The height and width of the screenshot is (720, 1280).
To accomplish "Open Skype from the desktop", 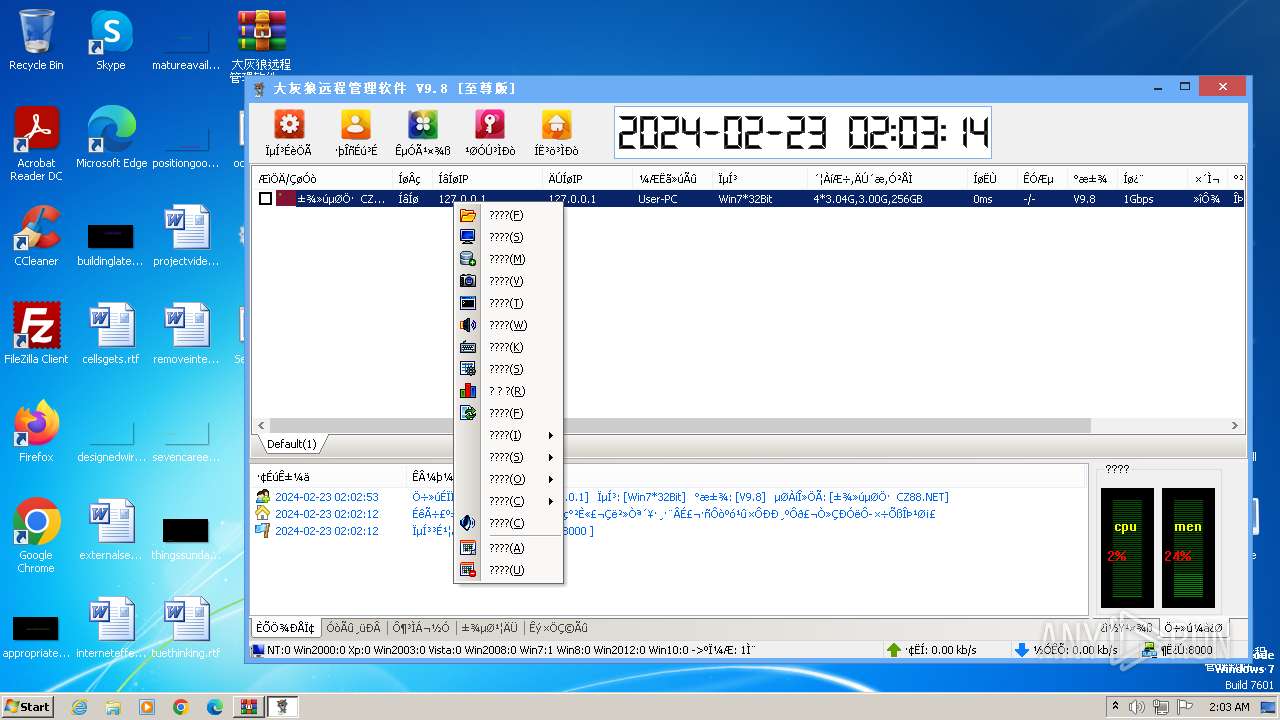I will [110, 41].
